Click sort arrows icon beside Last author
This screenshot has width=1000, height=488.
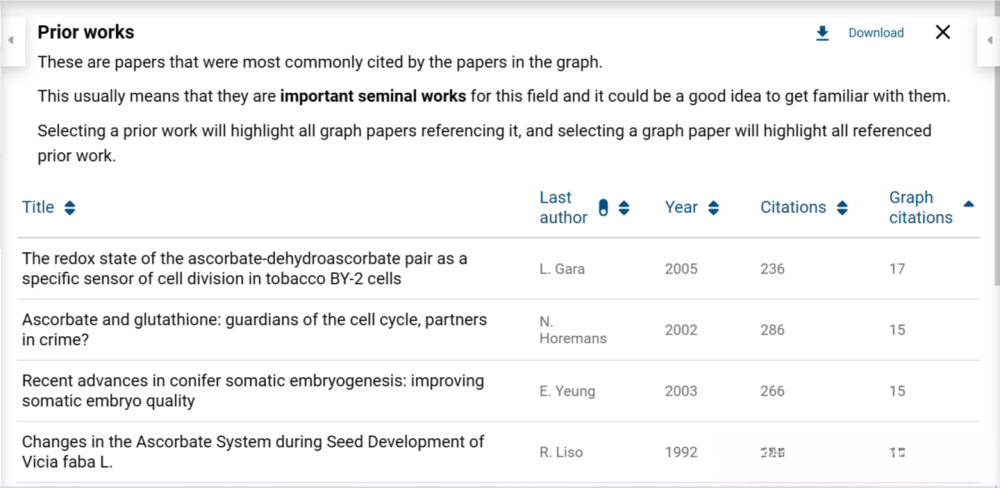coord(624,208)
